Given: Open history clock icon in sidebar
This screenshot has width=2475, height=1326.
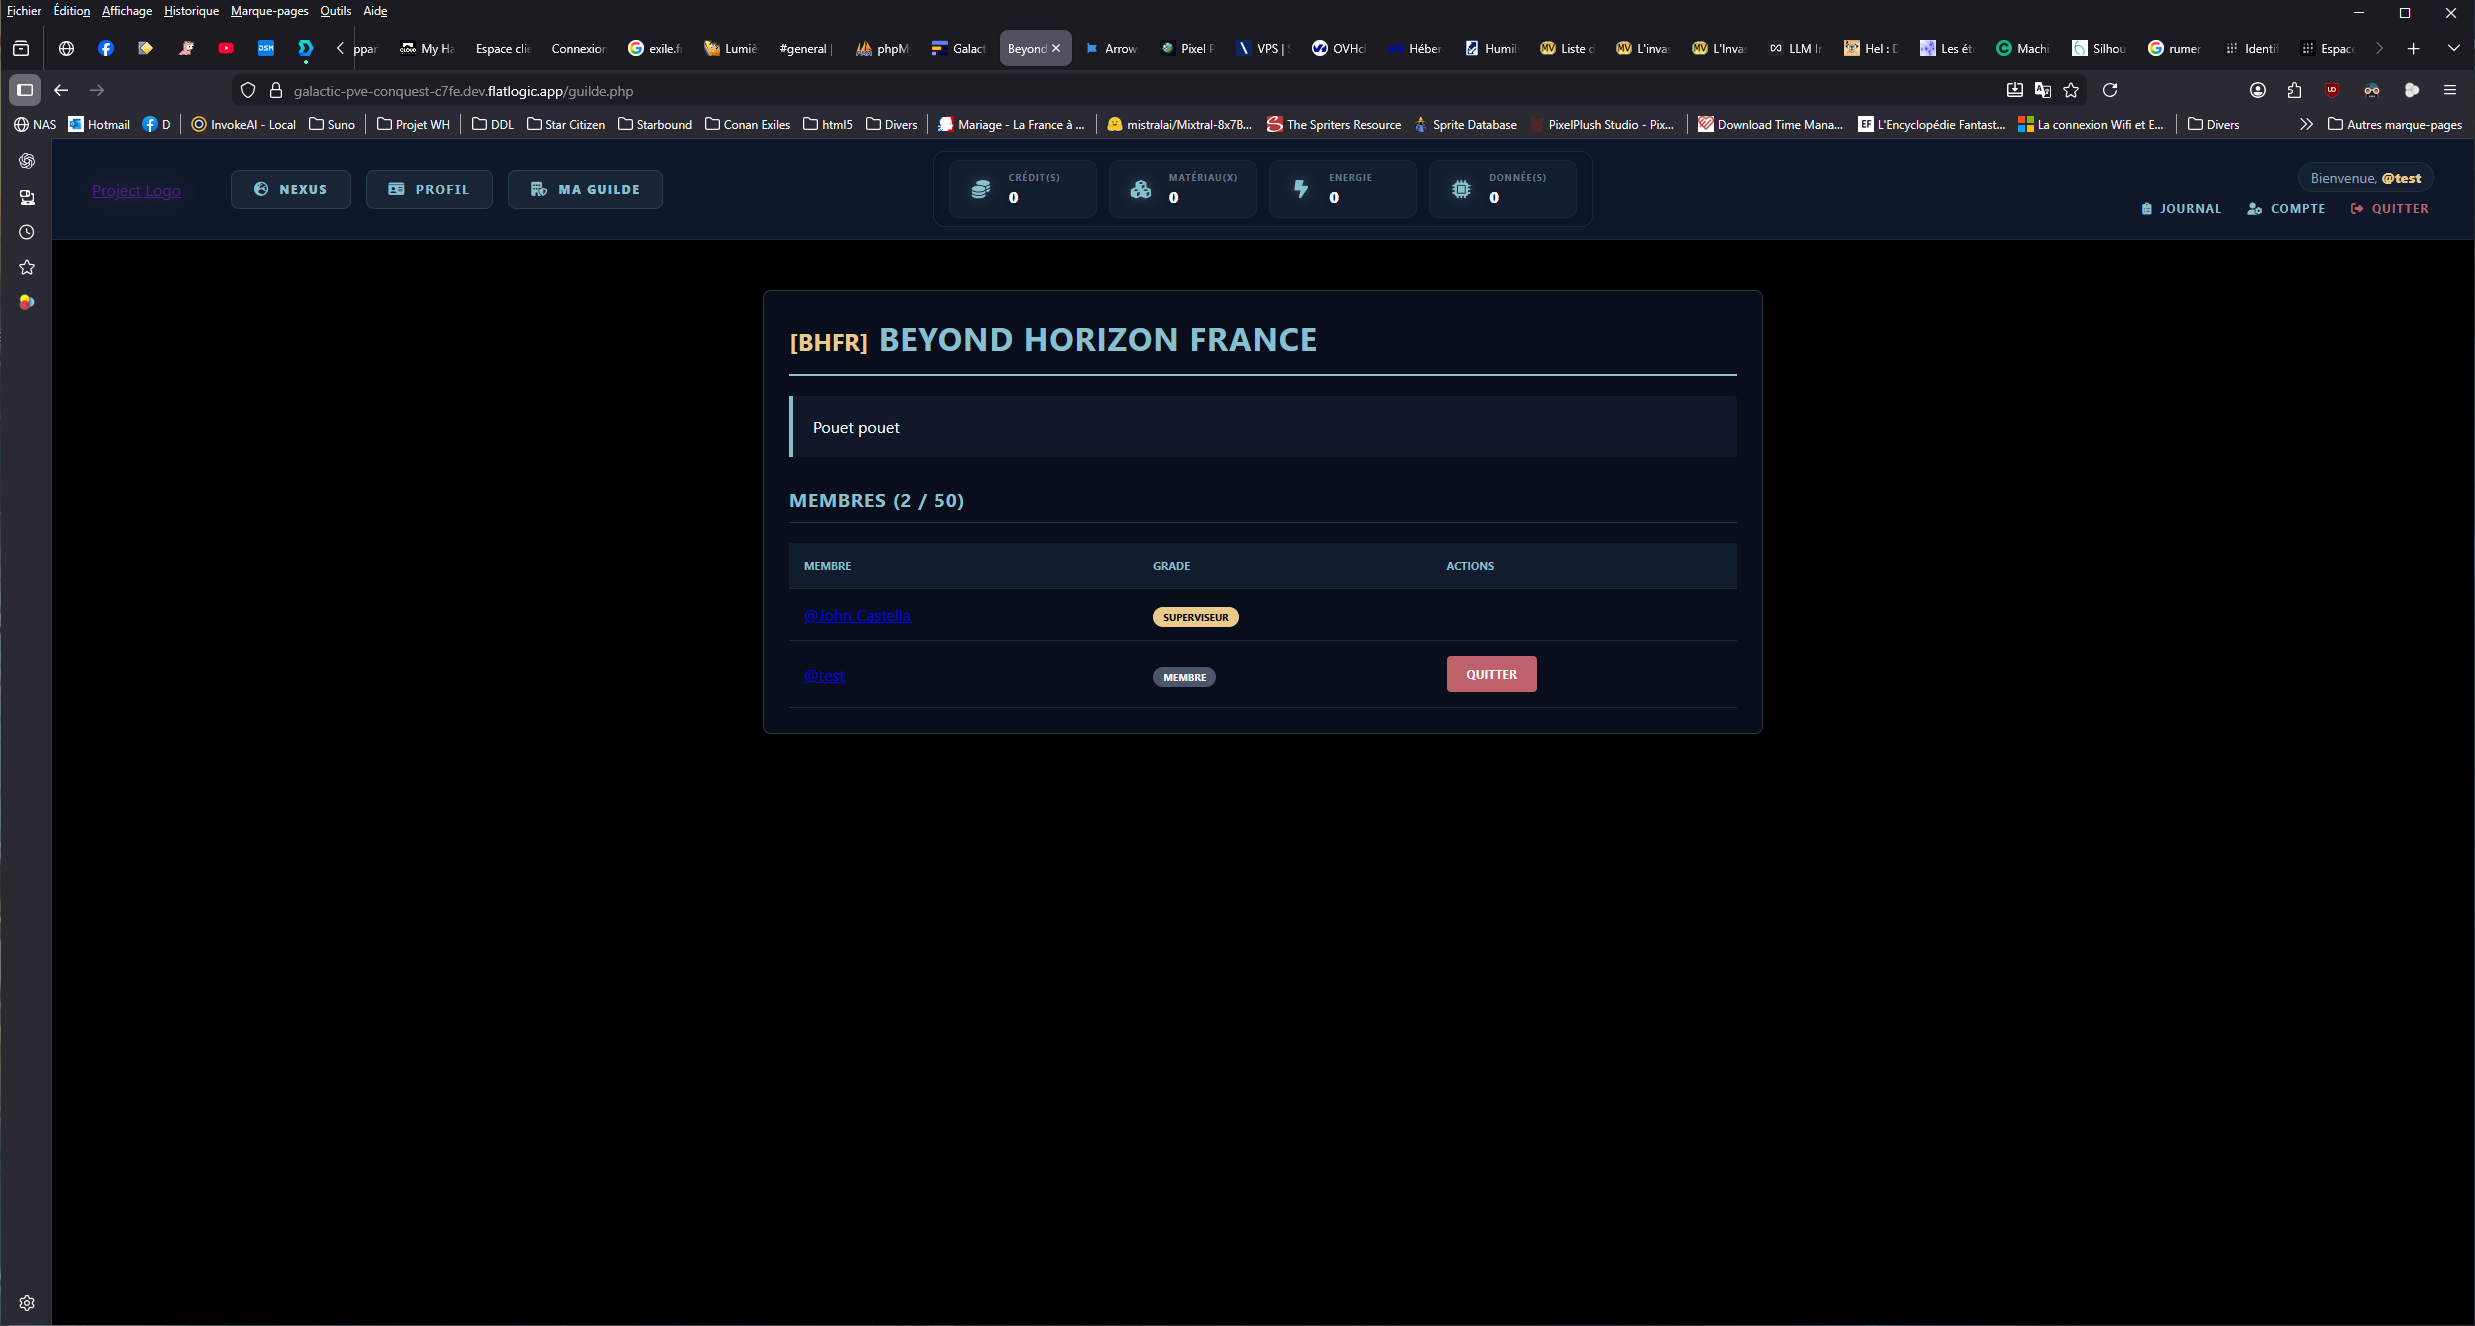Looking at the screenshot, I should coord(27,232).
